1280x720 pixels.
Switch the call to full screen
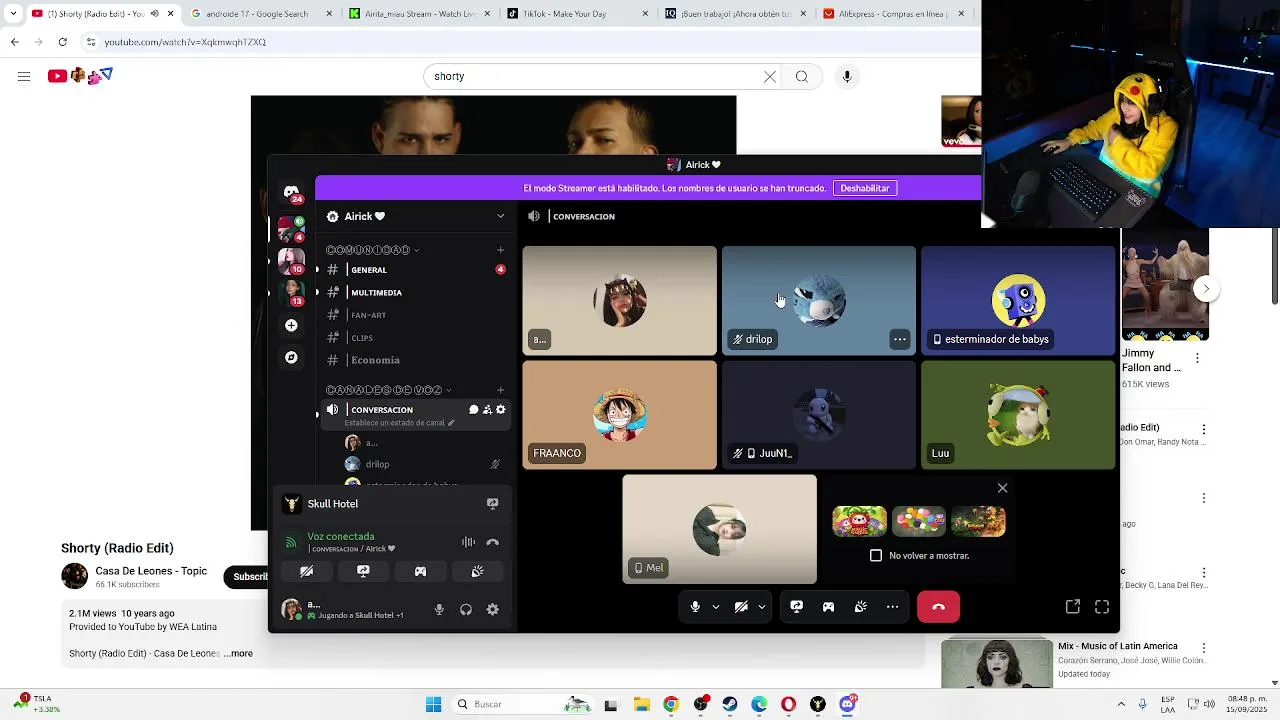click(x=1102, y=607)
